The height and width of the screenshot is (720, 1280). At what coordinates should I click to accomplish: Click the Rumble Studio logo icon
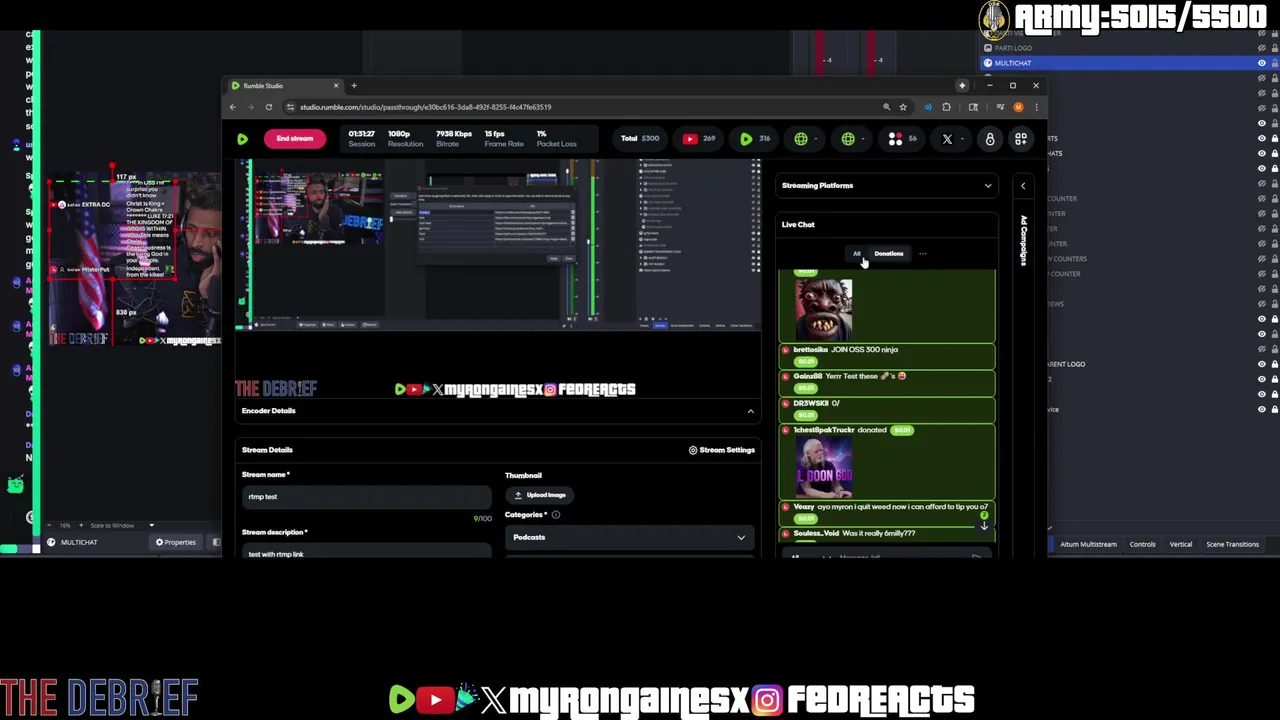242,139
